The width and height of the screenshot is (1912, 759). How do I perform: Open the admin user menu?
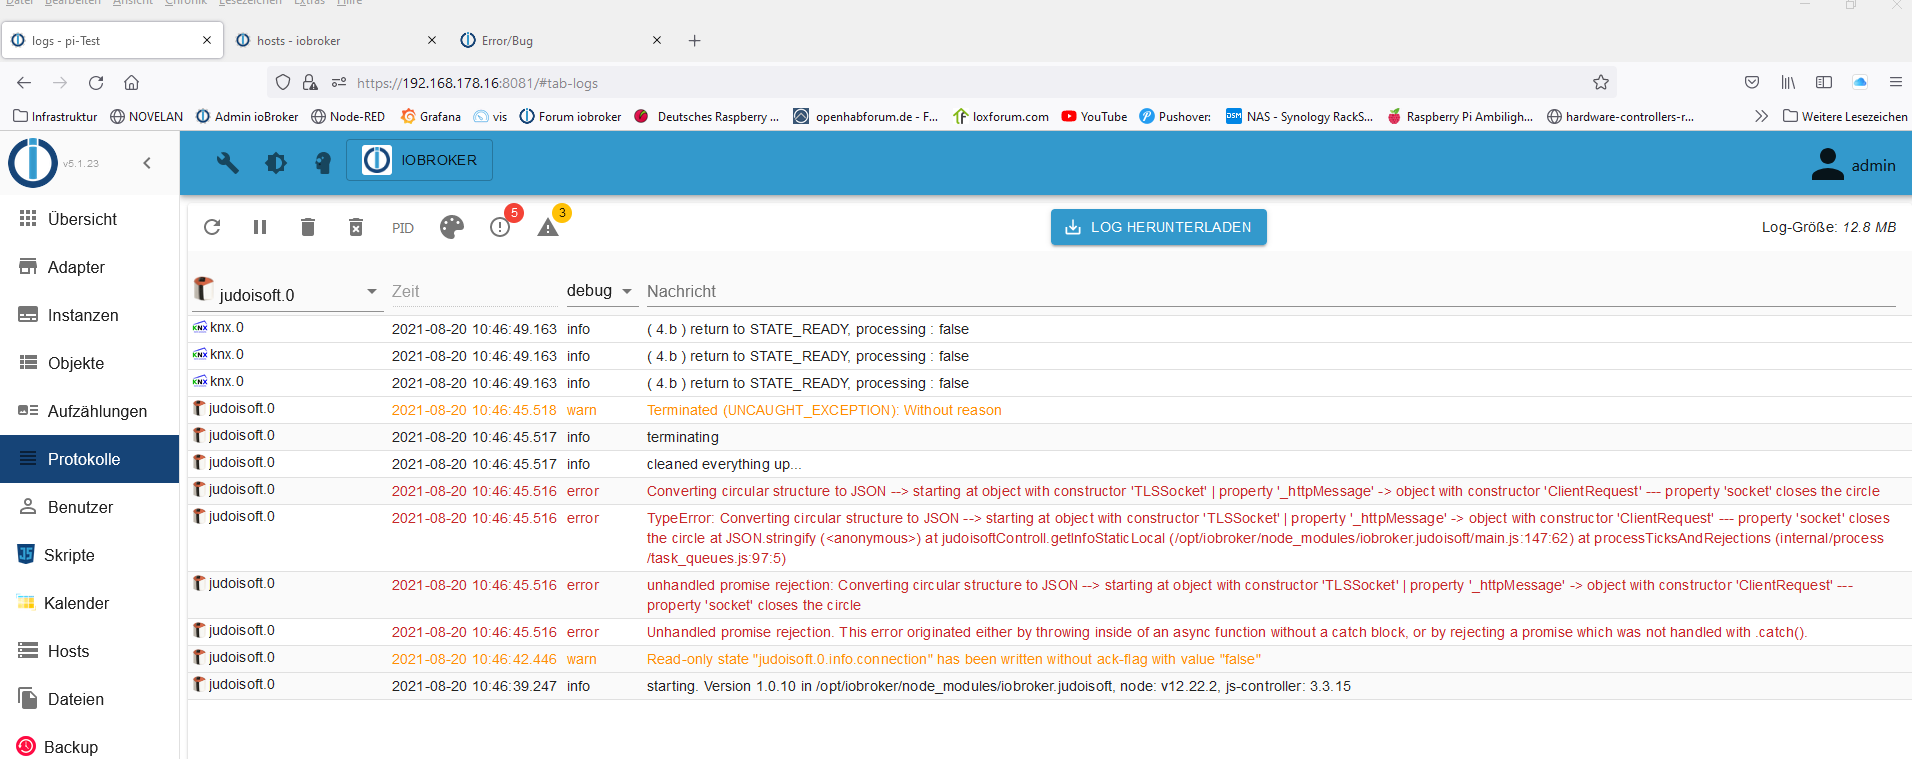point(1853,165)
